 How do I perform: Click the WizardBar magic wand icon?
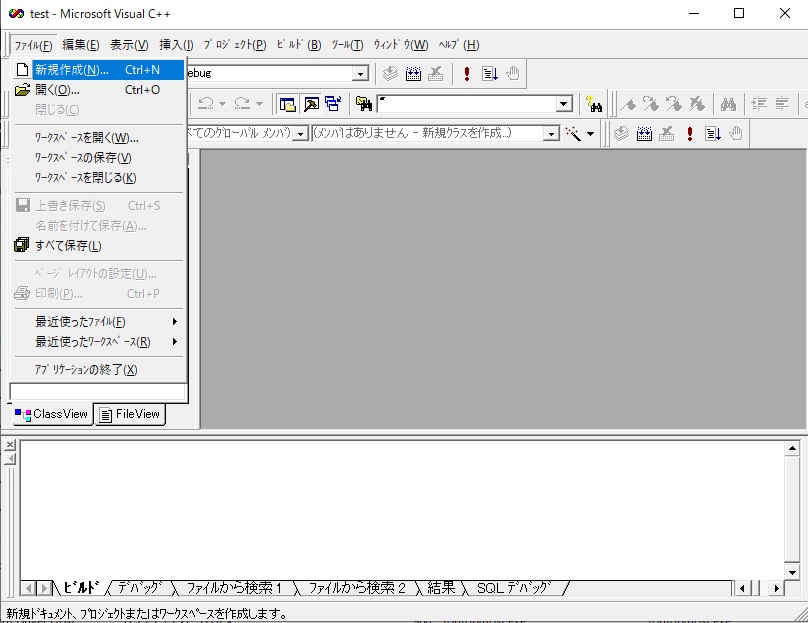pos(573,133)
